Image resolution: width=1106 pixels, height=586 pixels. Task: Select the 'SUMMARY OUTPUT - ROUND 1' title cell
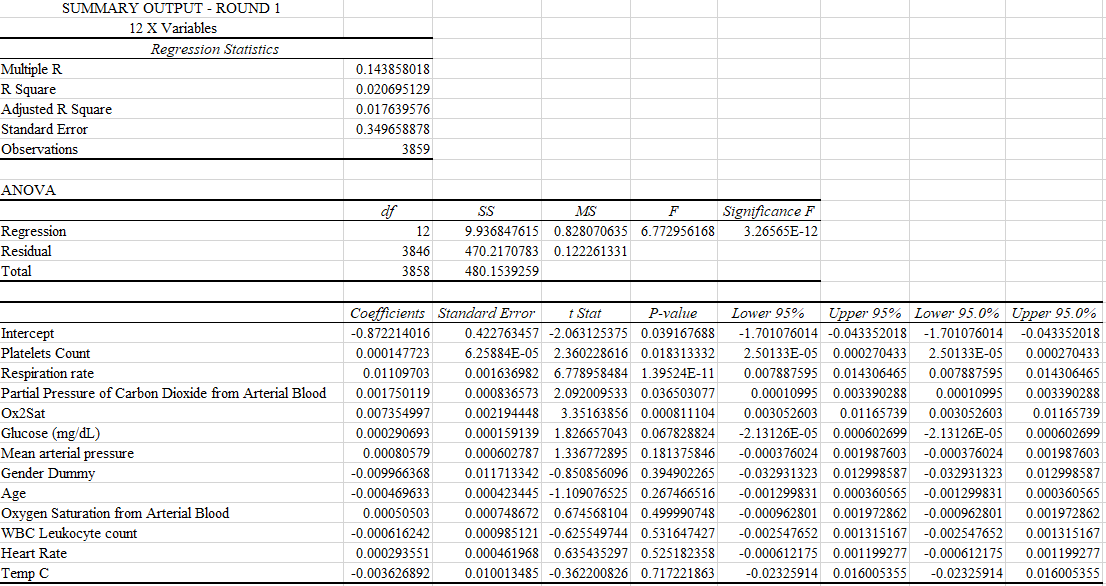pyautogui.click(x=171, y=8)
